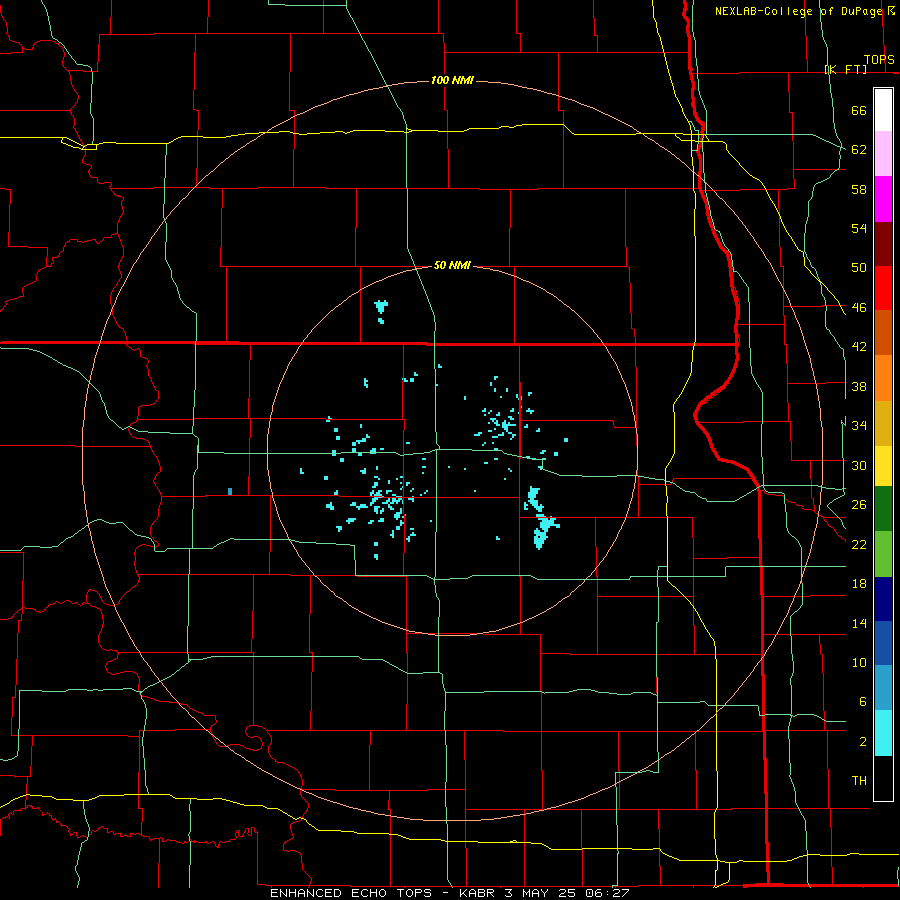This screenshot has height=900, width=900.
Task: Click the '50 NMI' range ring label
Action: click(x=452, y=265)
